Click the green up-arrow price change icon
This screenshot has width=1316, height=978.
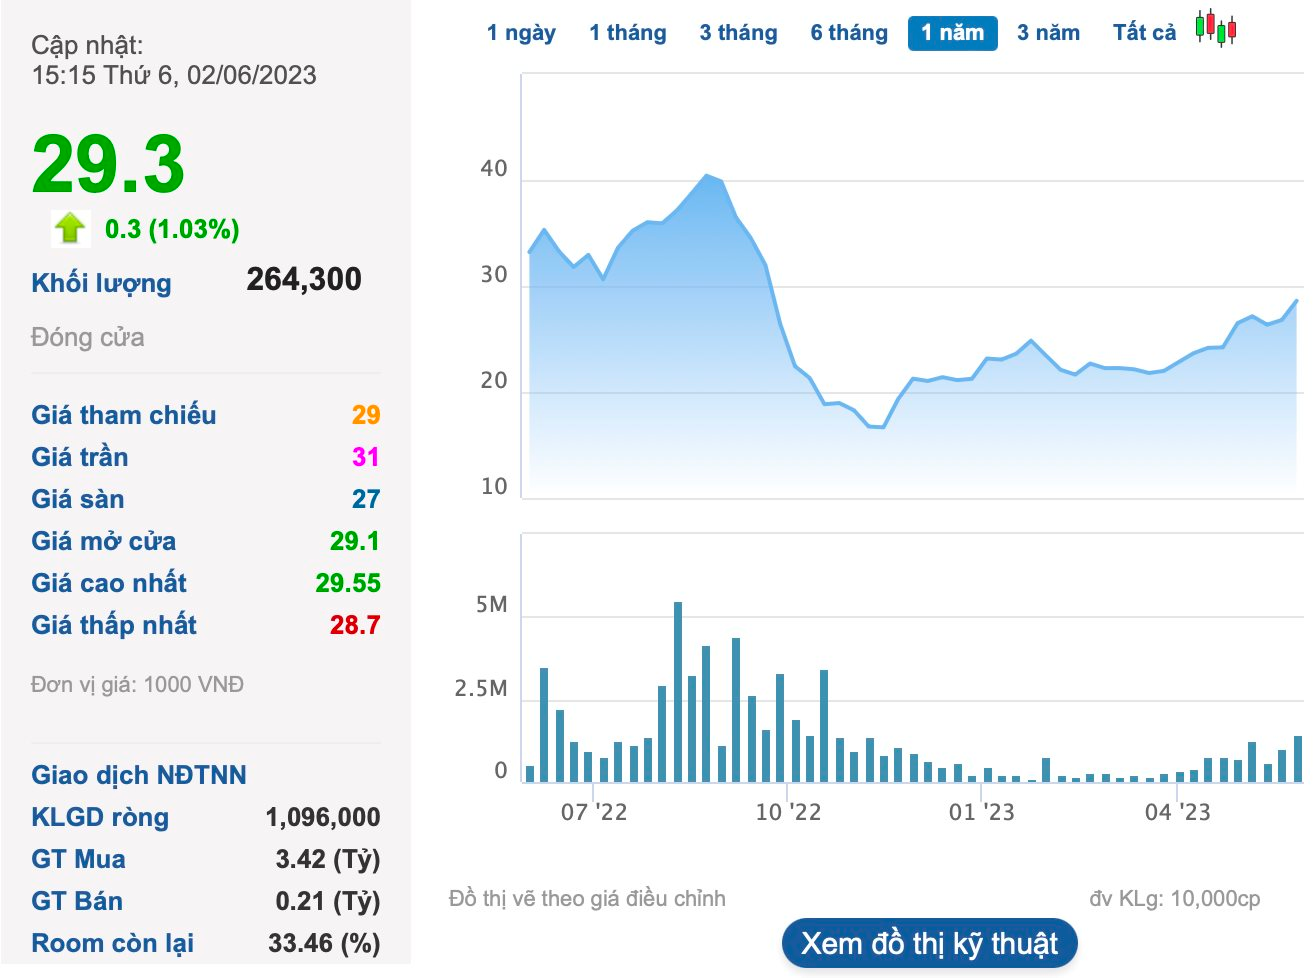[70, 228]
